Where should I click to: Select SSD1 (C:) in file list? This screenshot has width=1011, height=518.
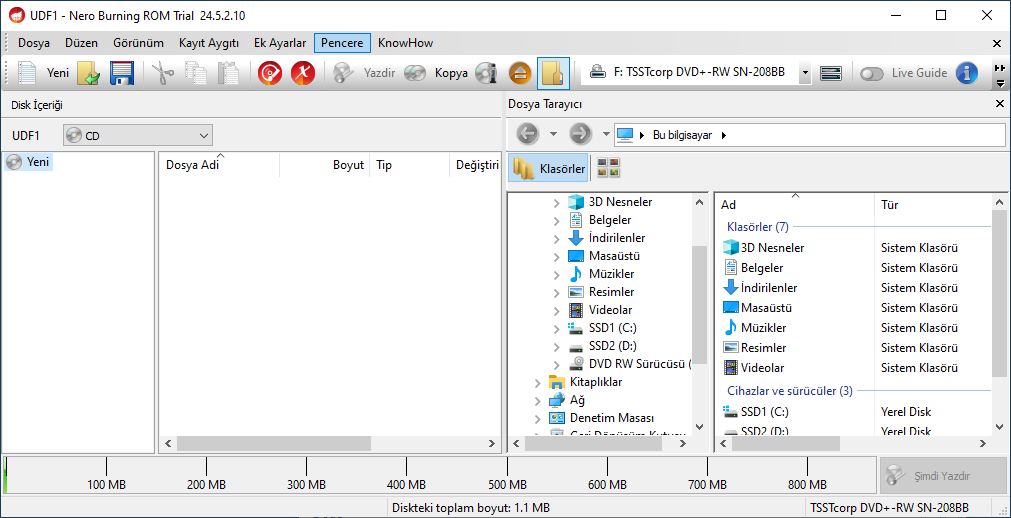(756, 412)
